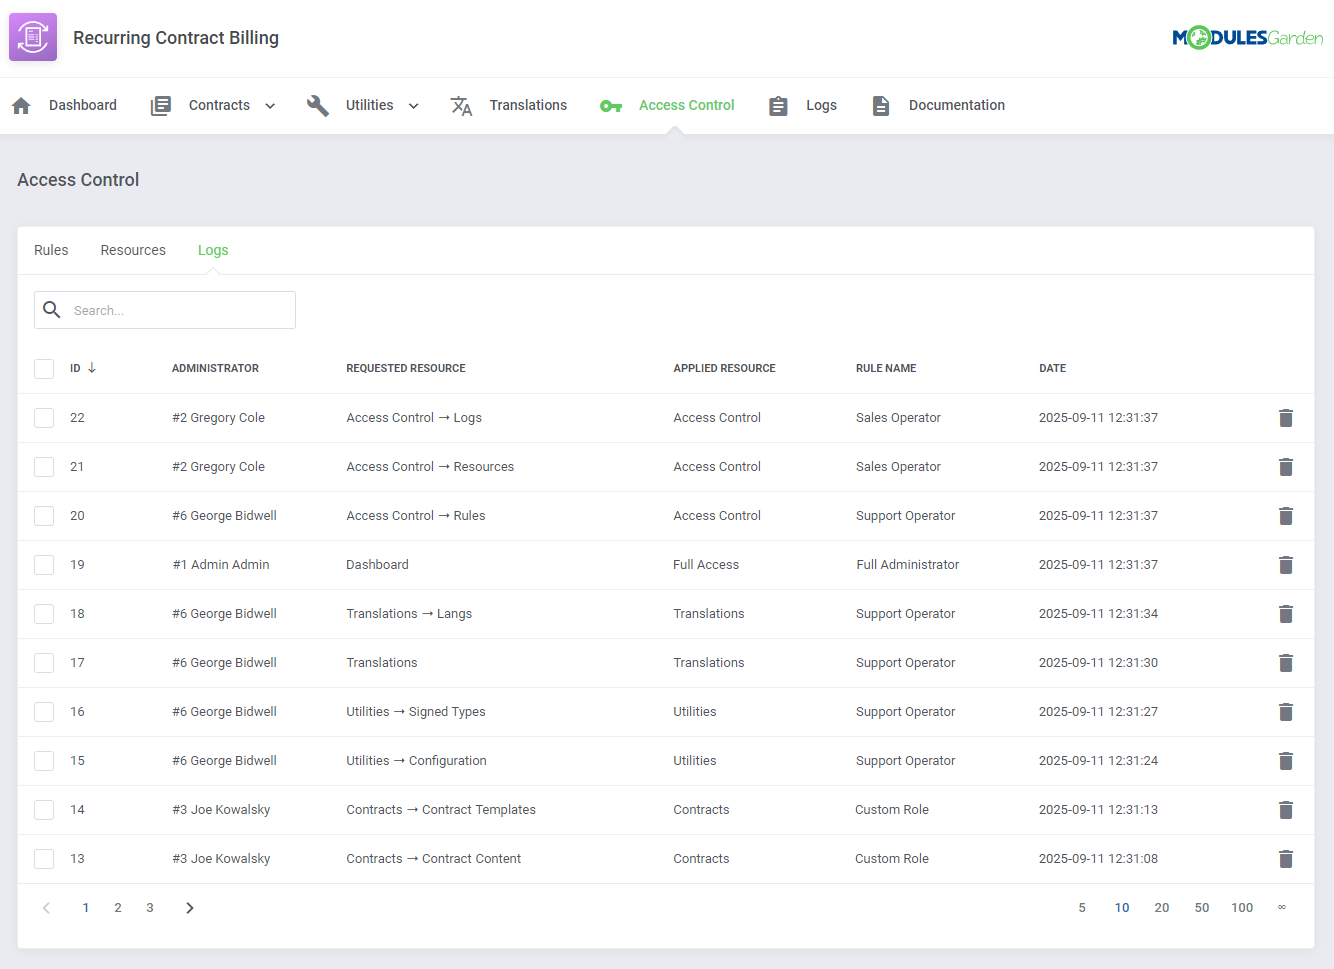Click the Documentation document icon
The height and width of the screenshot is (969, 1334).
coord(880,105)
